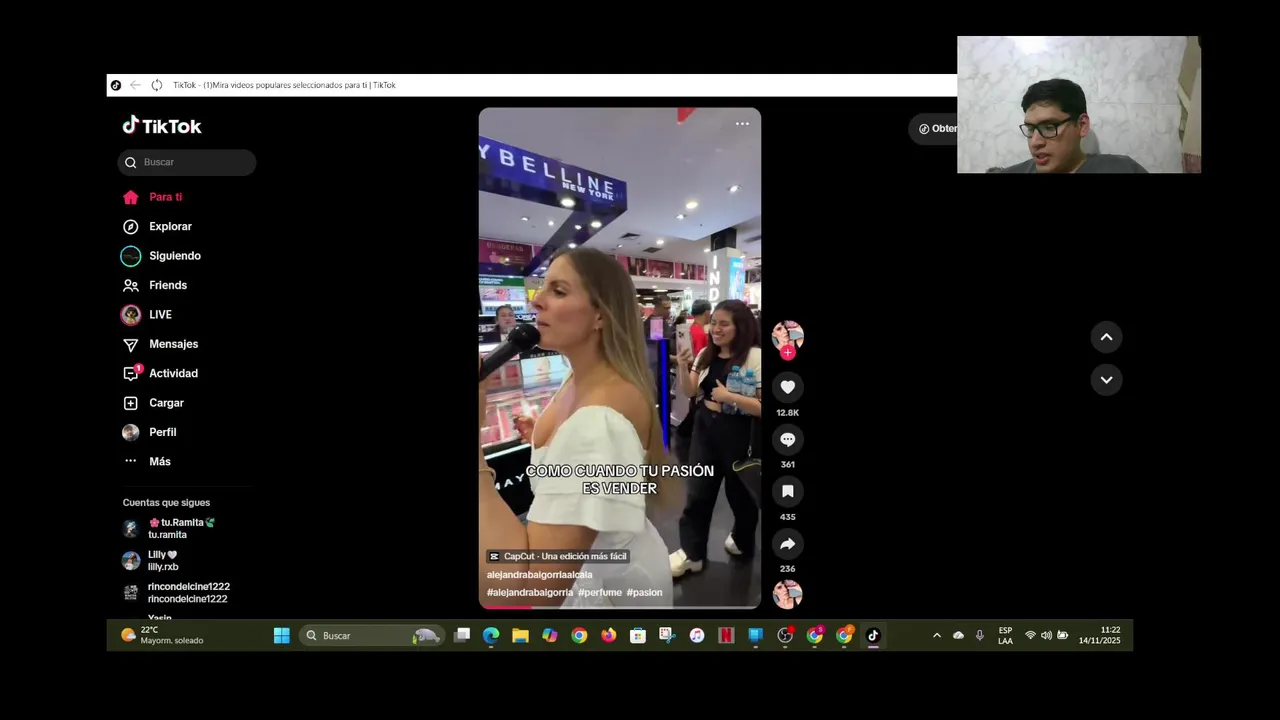
Task: Open Microsoft Edge from the taskbar
Action: click(x=491, y=635)
